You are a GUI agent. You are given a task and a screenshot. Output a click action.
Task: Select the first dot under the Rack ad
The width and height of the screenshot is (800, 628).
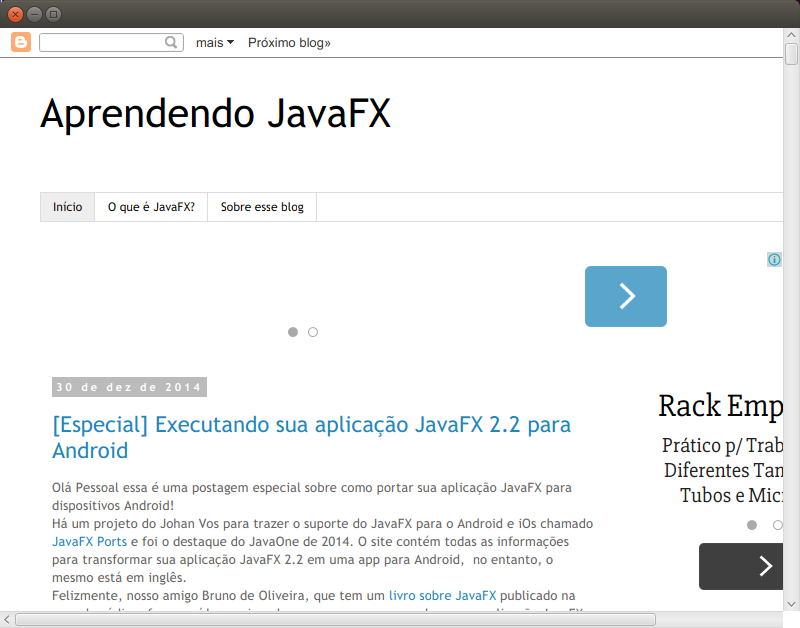(x=752, y=523)
